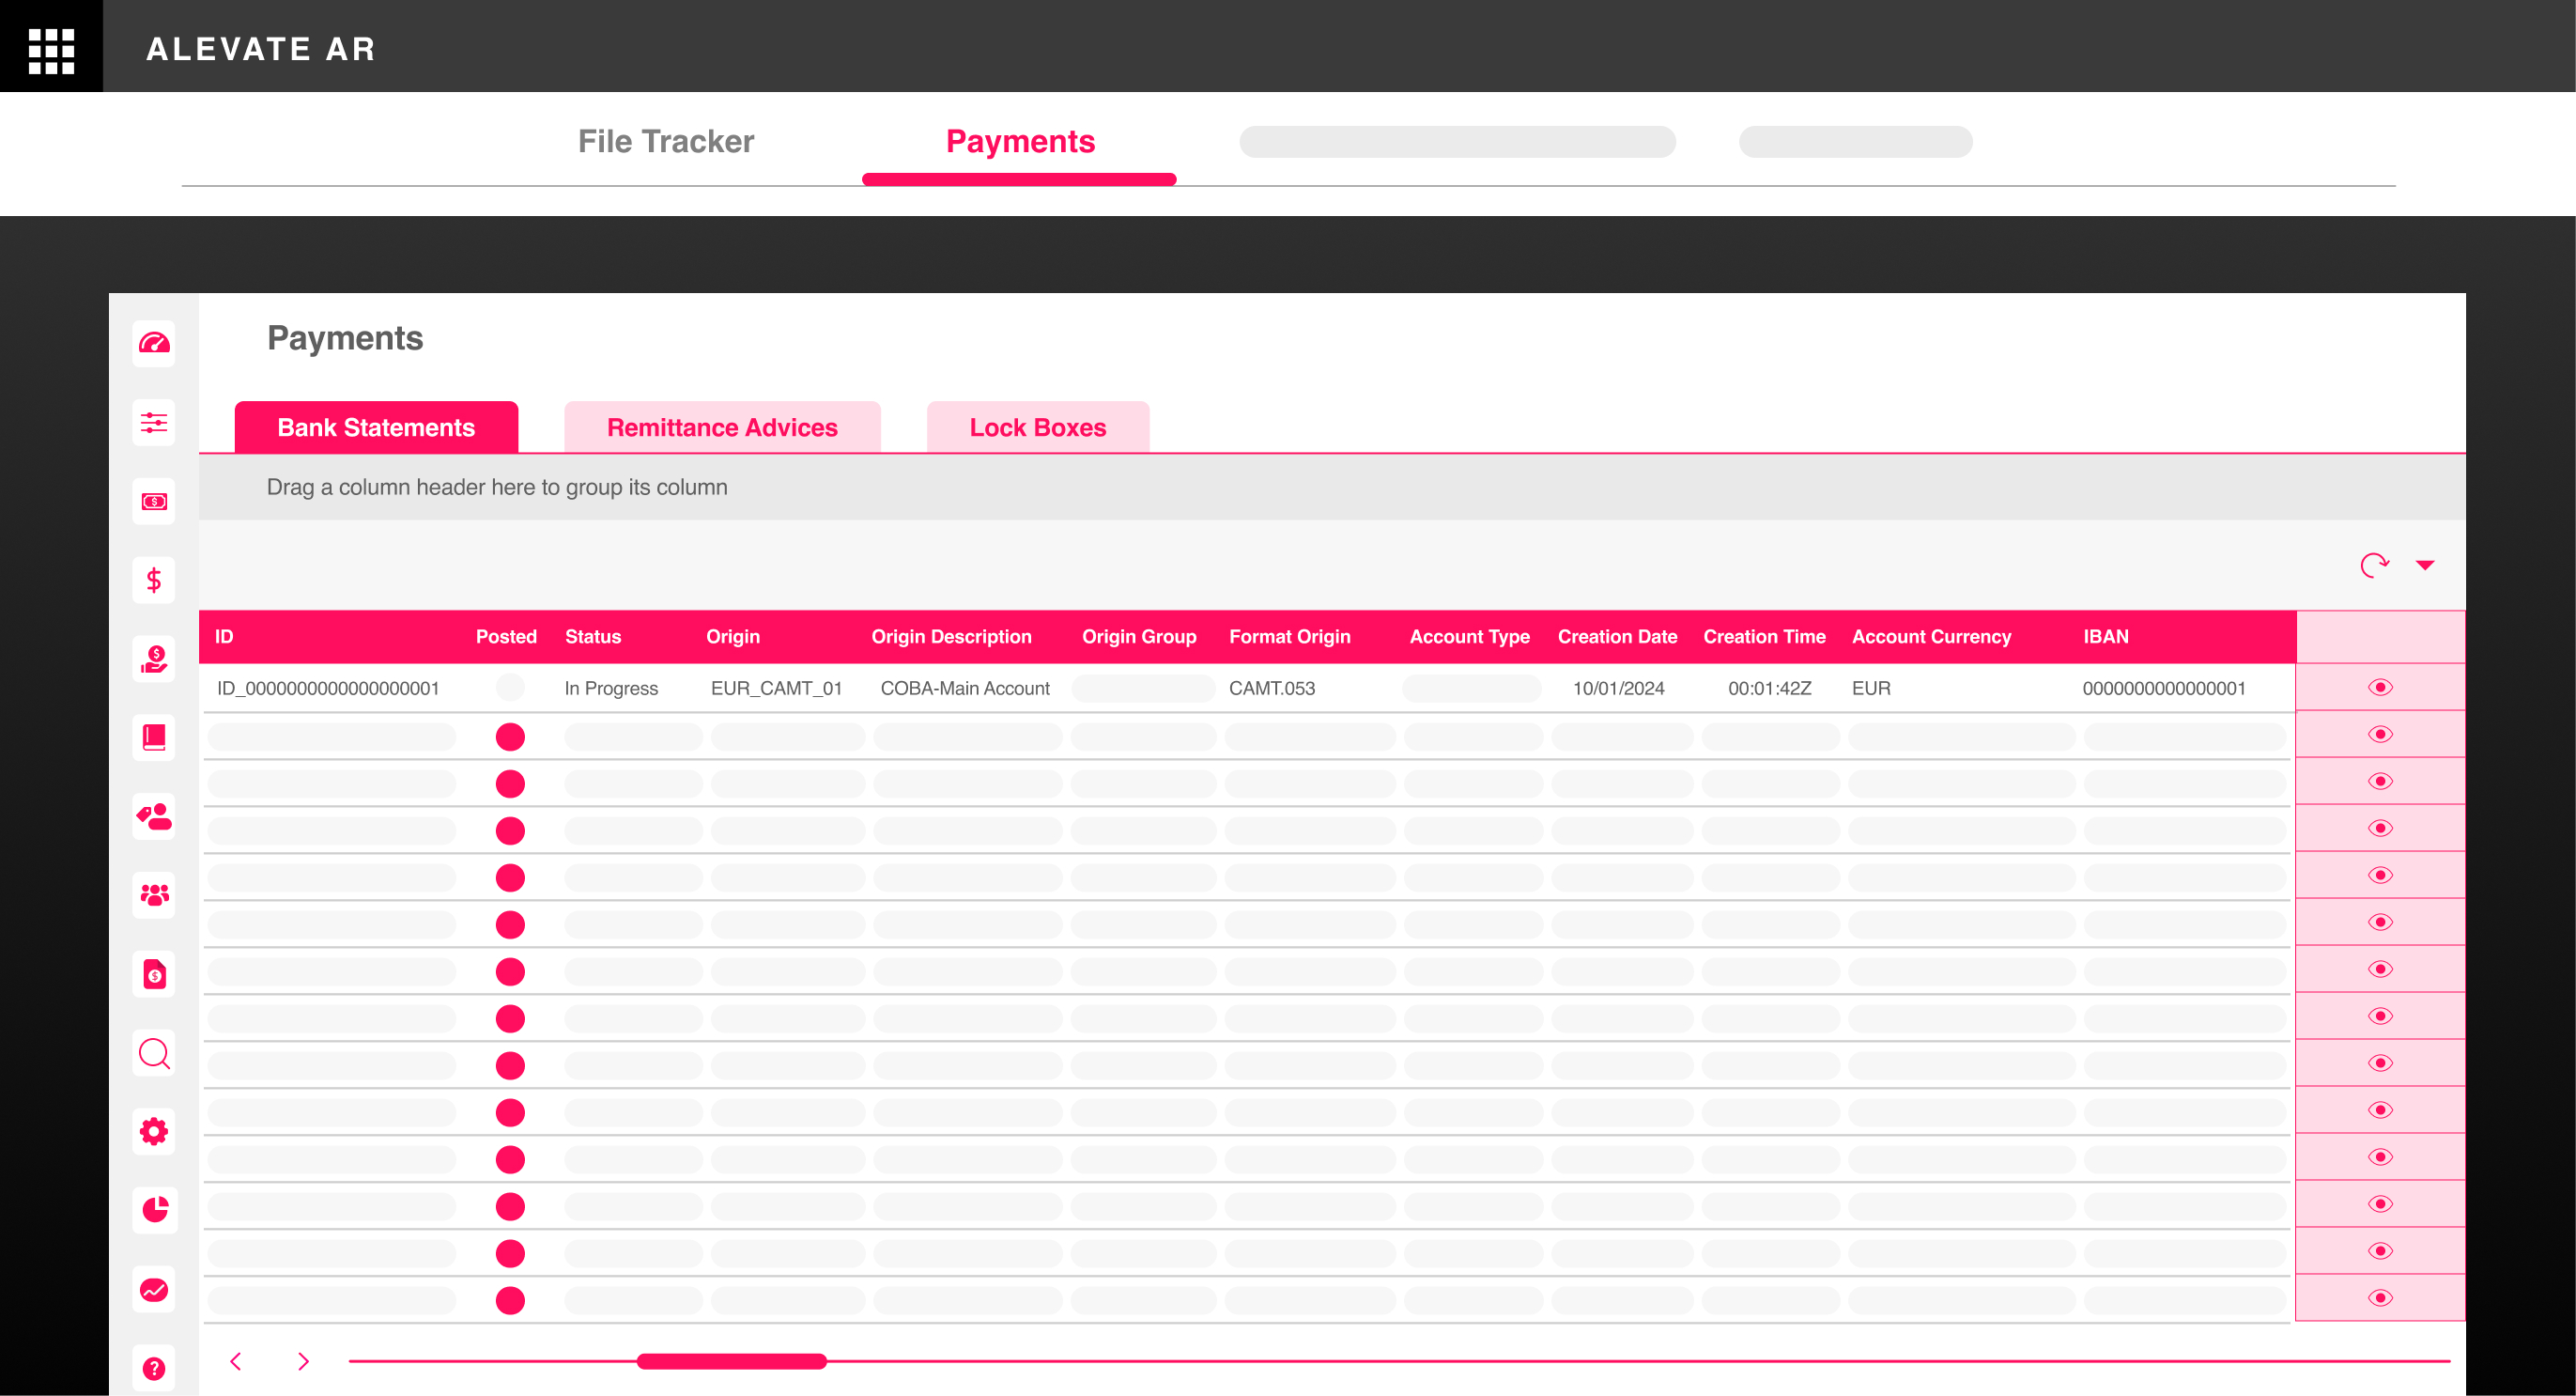2576x1396 pixels.
Task: Toggle Posted indicator in the In Progress row
Action: (510, 687)
